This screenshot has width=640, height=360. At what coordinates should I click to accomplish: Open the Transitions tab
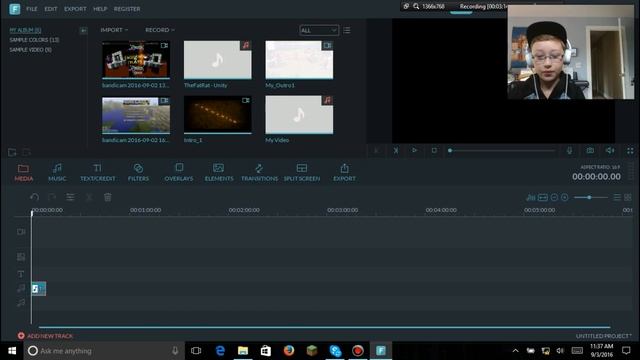(x=259, y=173)
